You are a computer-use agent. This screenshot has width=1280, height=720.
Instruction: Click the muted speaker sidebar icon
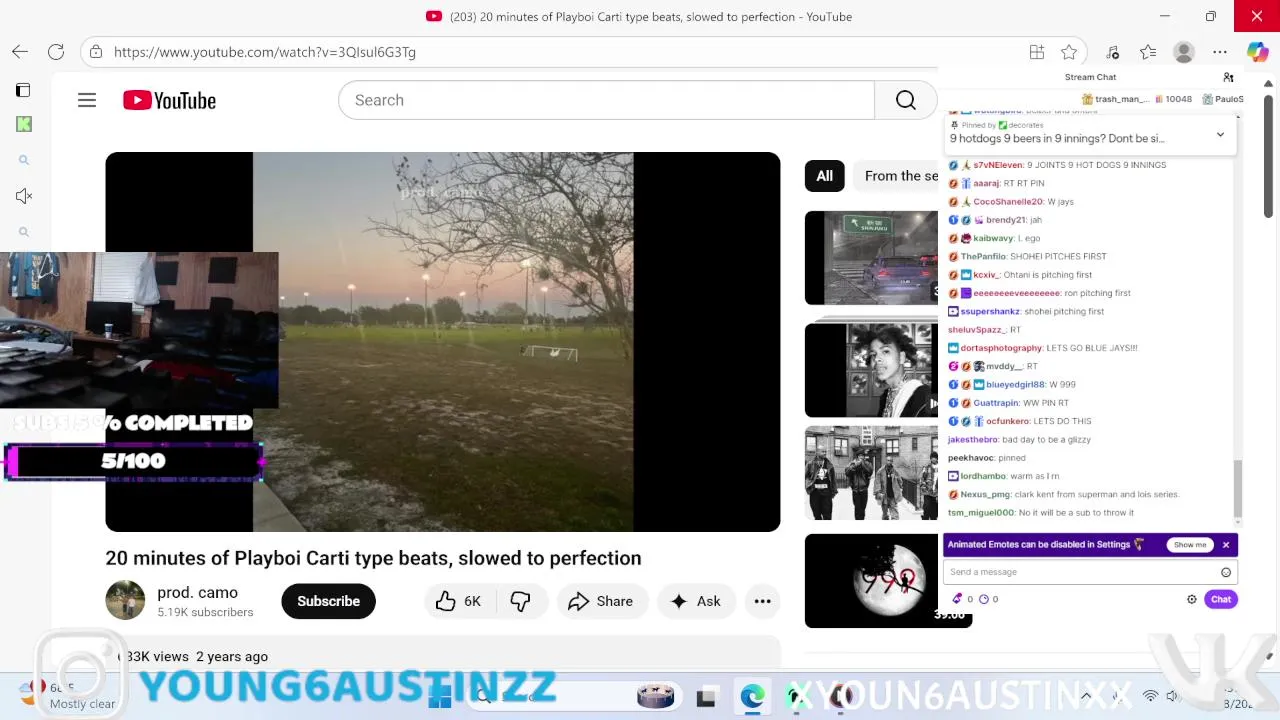click(x=24, y=196)
